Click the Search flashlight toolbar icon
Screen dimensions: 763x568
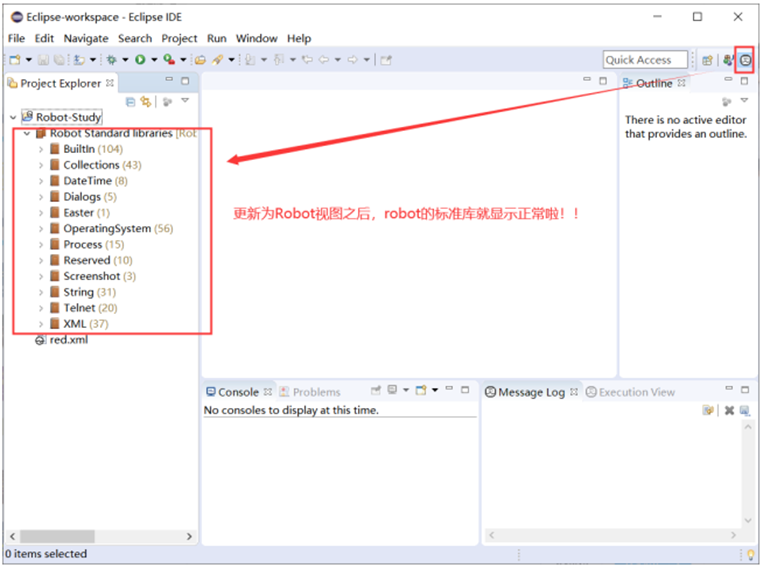(218, 59)
